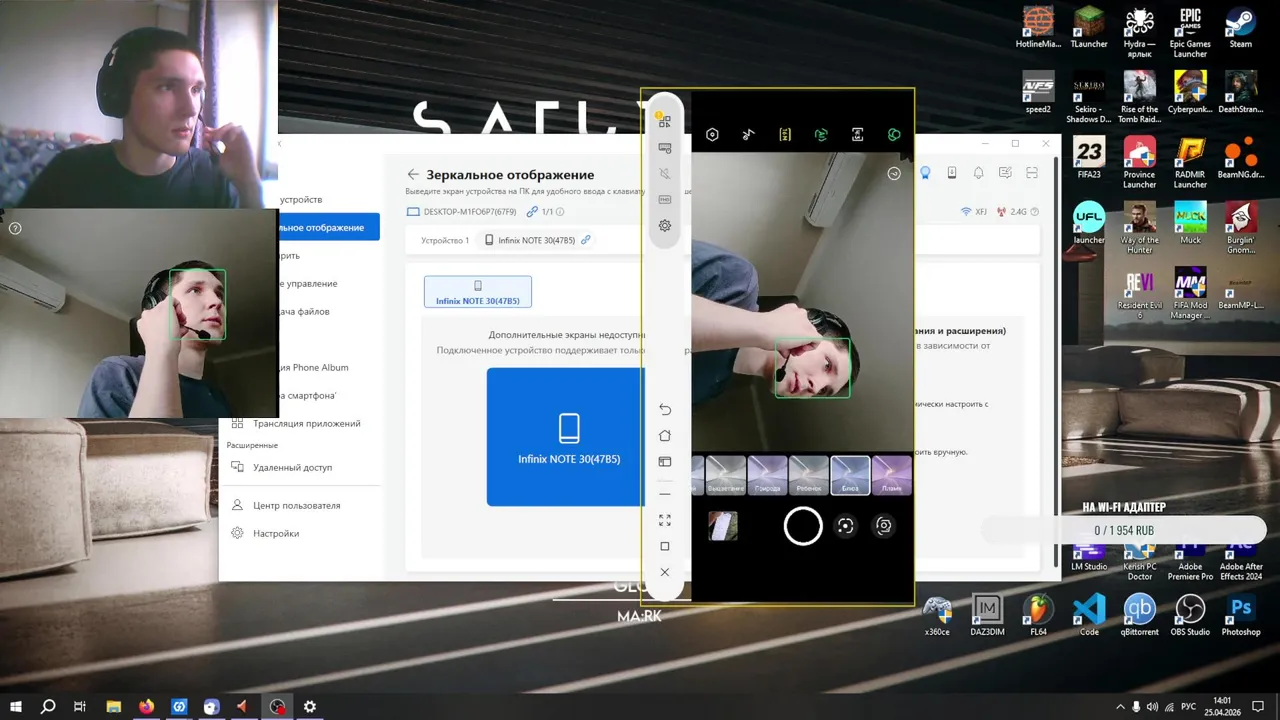The width and height of the screenshot is (1280, 720).
Task: Change the 16M resolution camera option
Action: 785,135
